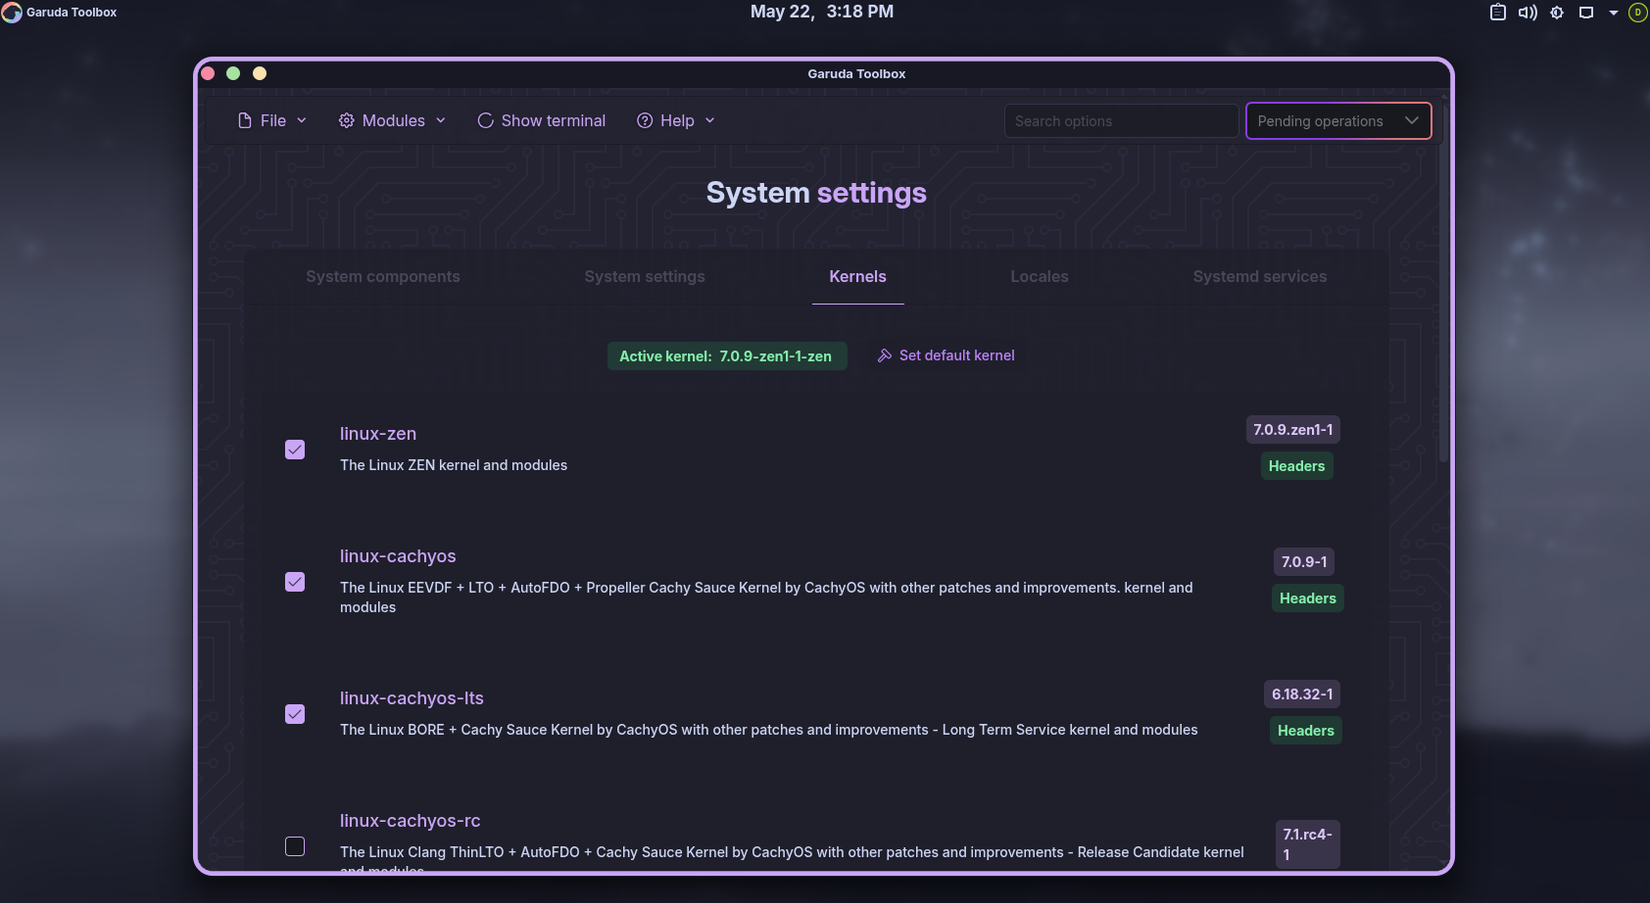The height and width of the screenshot is (903, 1650).
Task: Toggle Headers for linux-cachyos-lts
Action: [x=1305, y=730]
